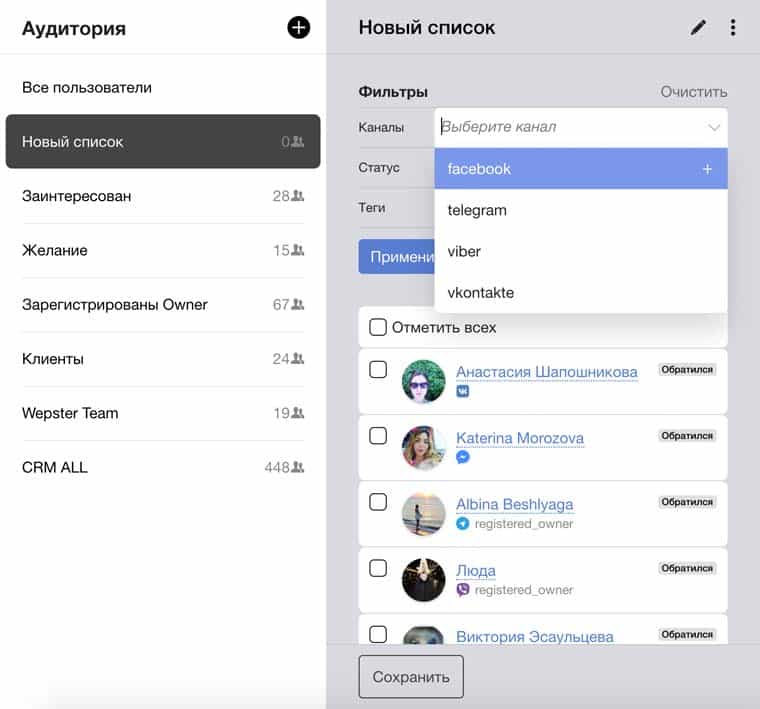
Task: Click the VK icon under Анастасия Шапошникова
Action: coord(463,391)
